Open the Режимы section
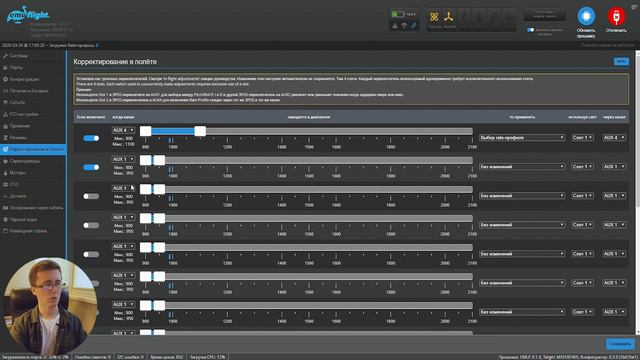640x360 pixels. pyautogui.click(x=33, y=138)
